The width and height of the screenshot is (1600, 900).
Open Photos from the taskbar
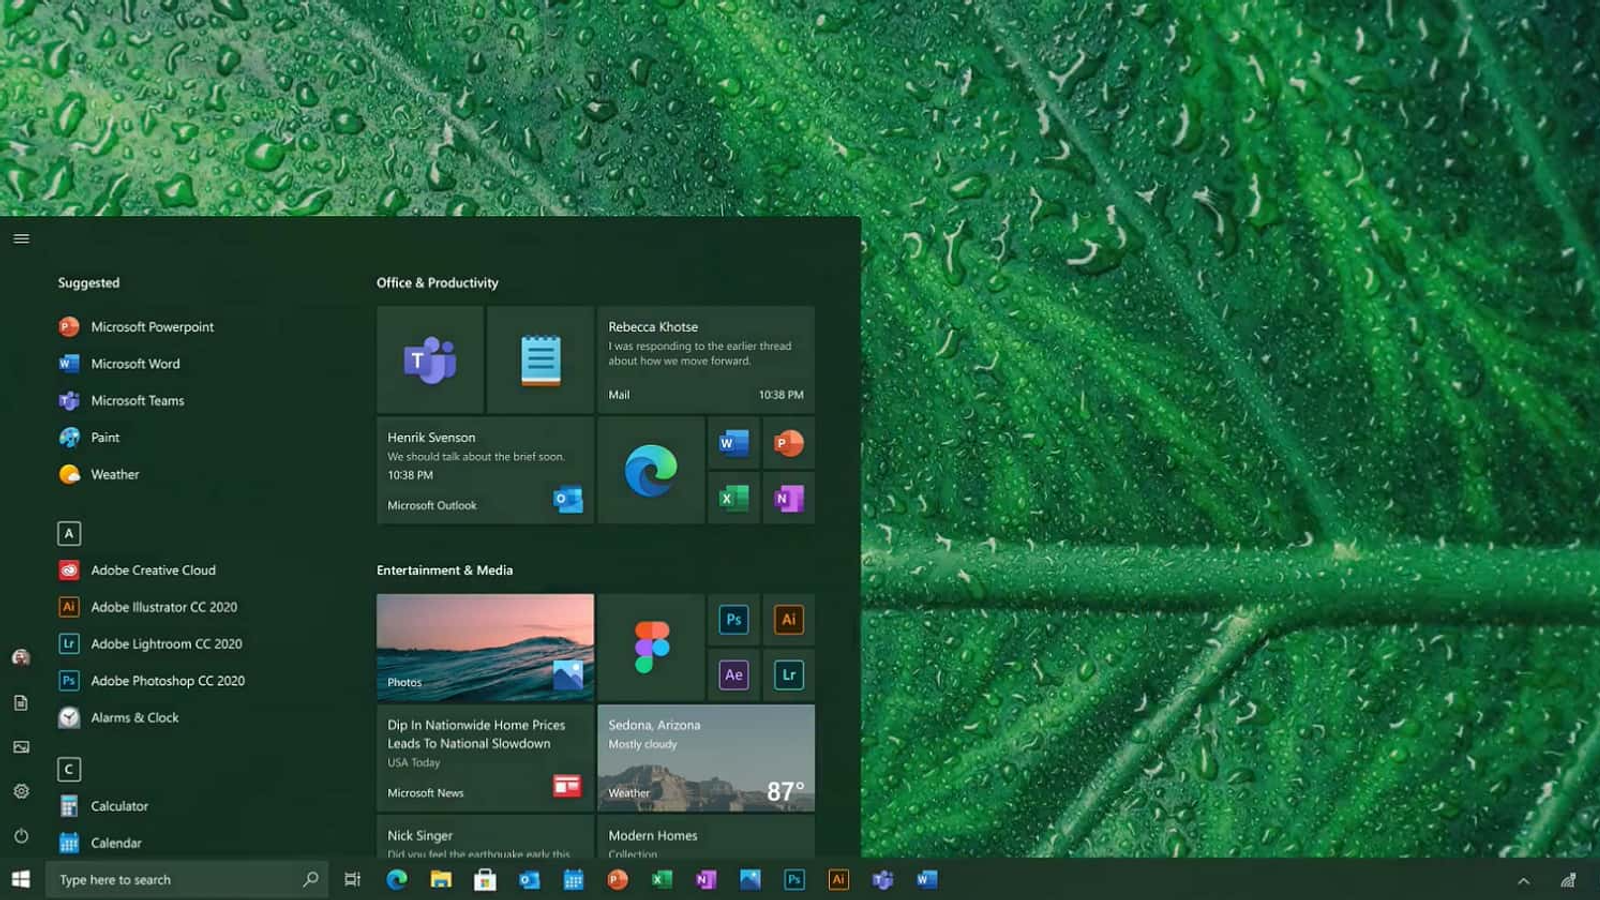click(x=750, y=880)
